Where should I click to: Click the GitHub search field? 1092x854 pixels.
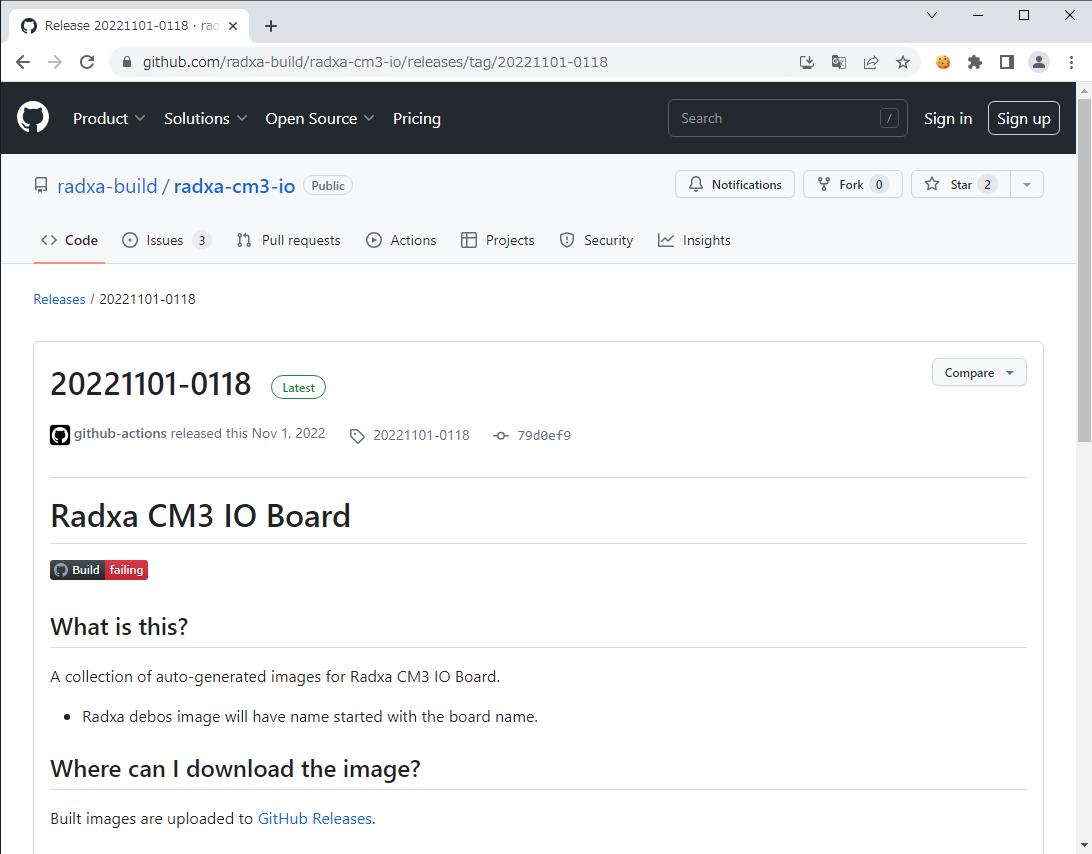coord(788,118)
